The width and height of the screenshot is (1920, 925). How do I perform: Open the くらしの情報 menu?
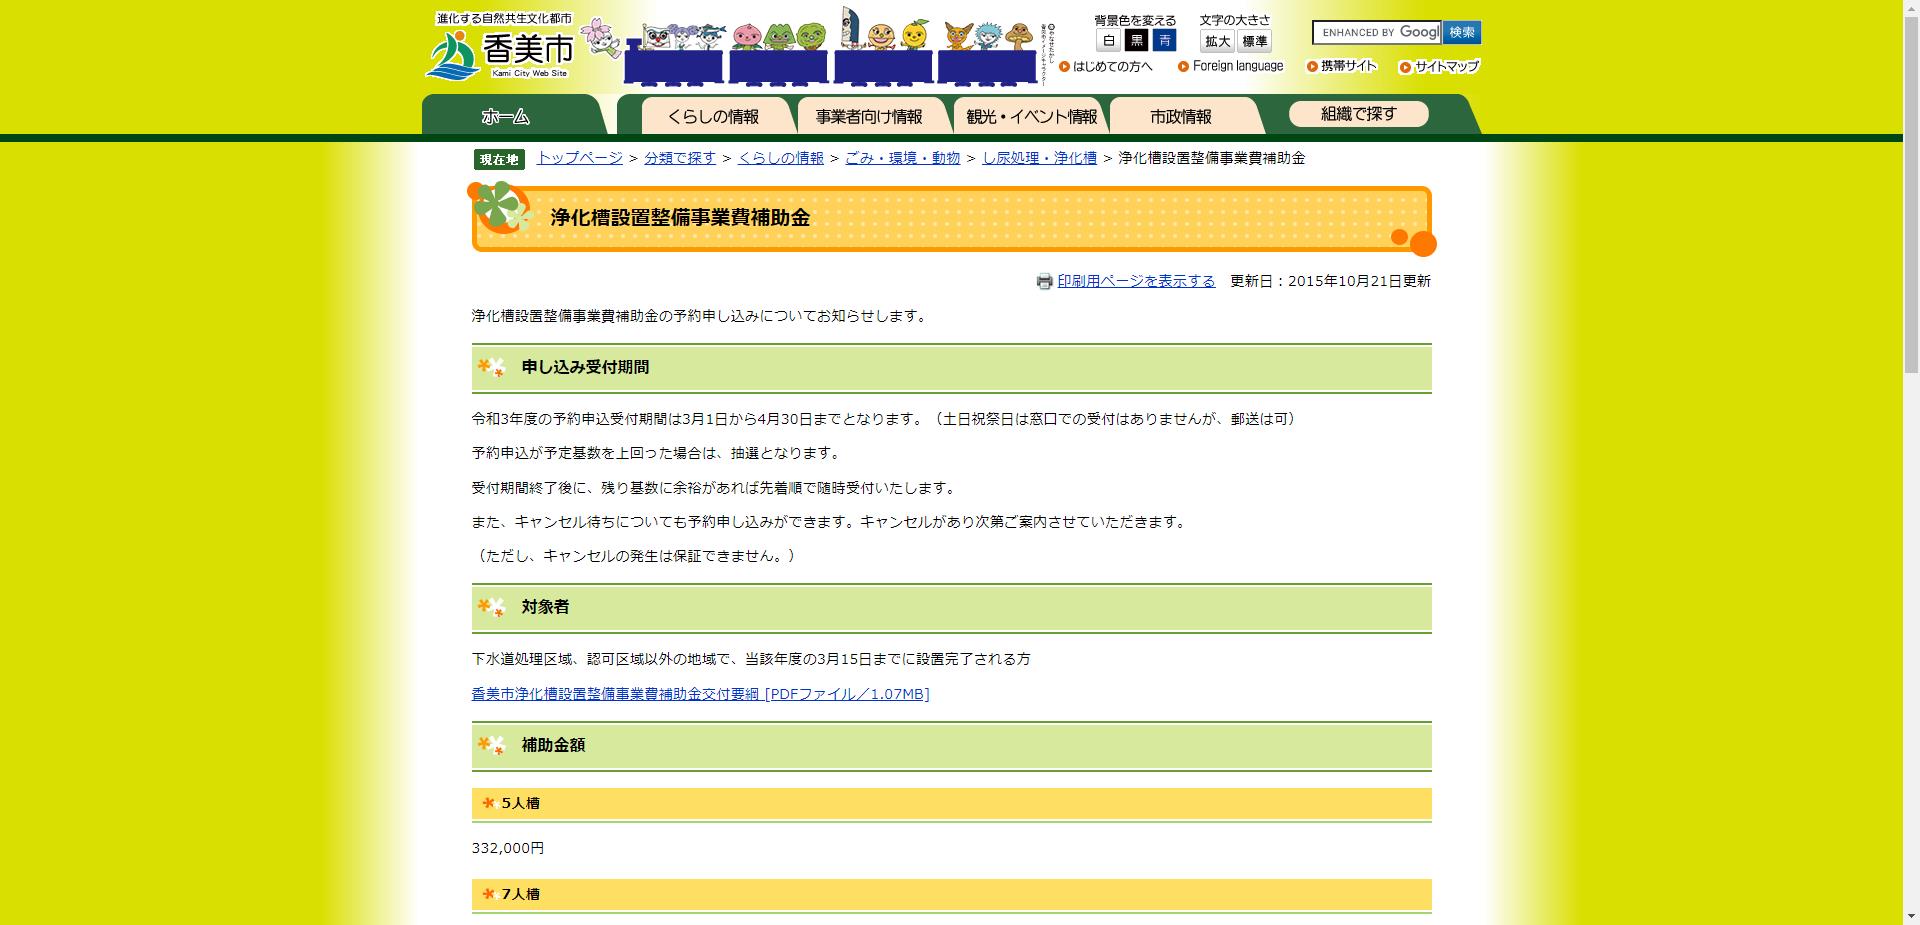716,115
